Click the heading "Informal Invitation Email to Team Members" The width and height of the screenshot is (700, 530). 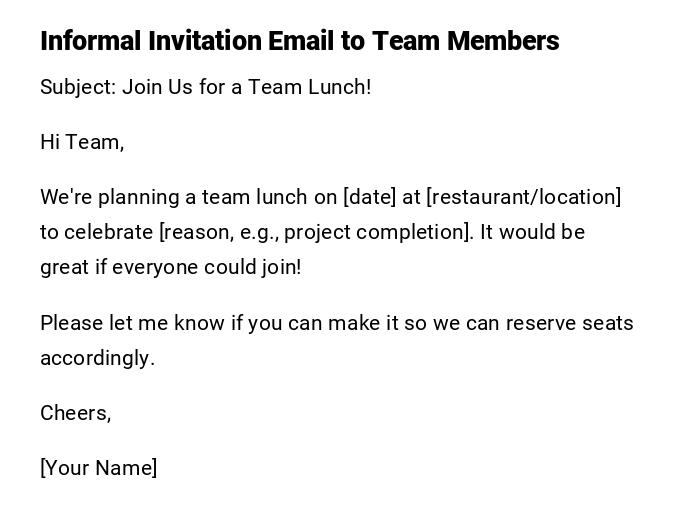(299, 41)
